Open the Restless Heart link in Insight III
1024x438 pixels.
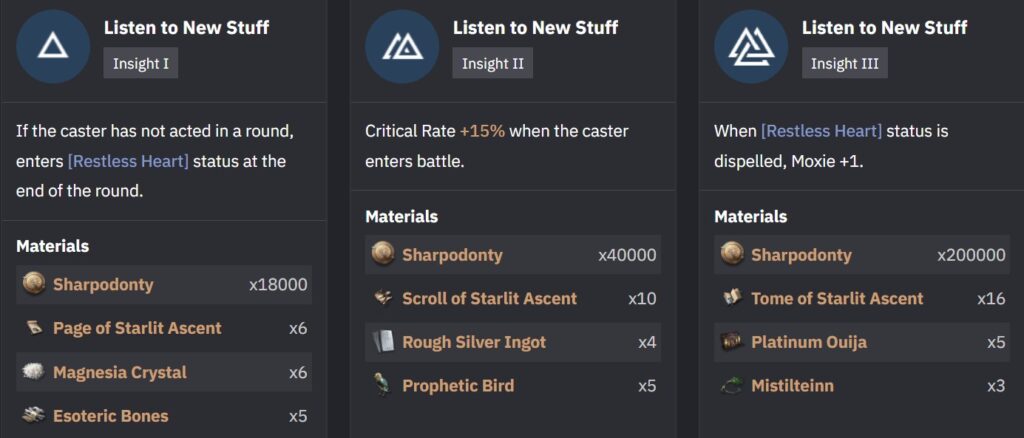[x=822, y=131]
